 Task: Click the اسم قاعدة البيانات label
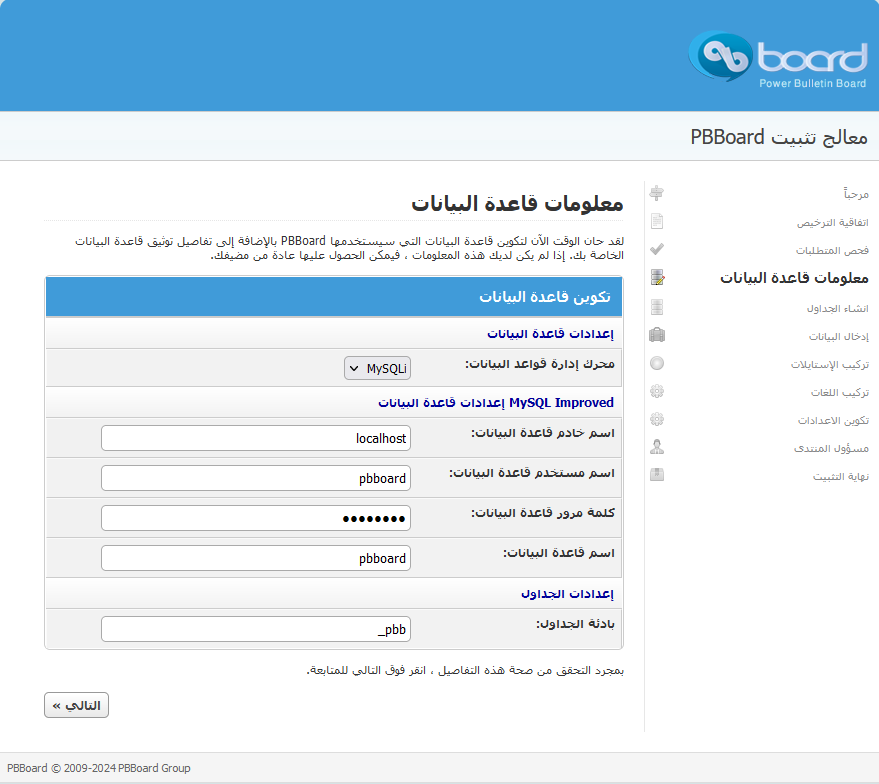coord(559,554)
